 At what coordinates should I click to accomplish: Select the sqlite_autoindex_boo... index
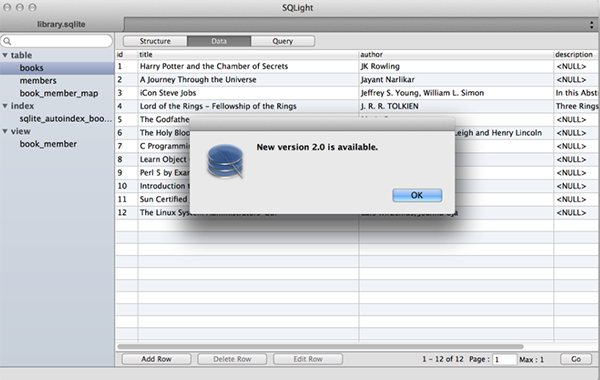click(66, 119)
